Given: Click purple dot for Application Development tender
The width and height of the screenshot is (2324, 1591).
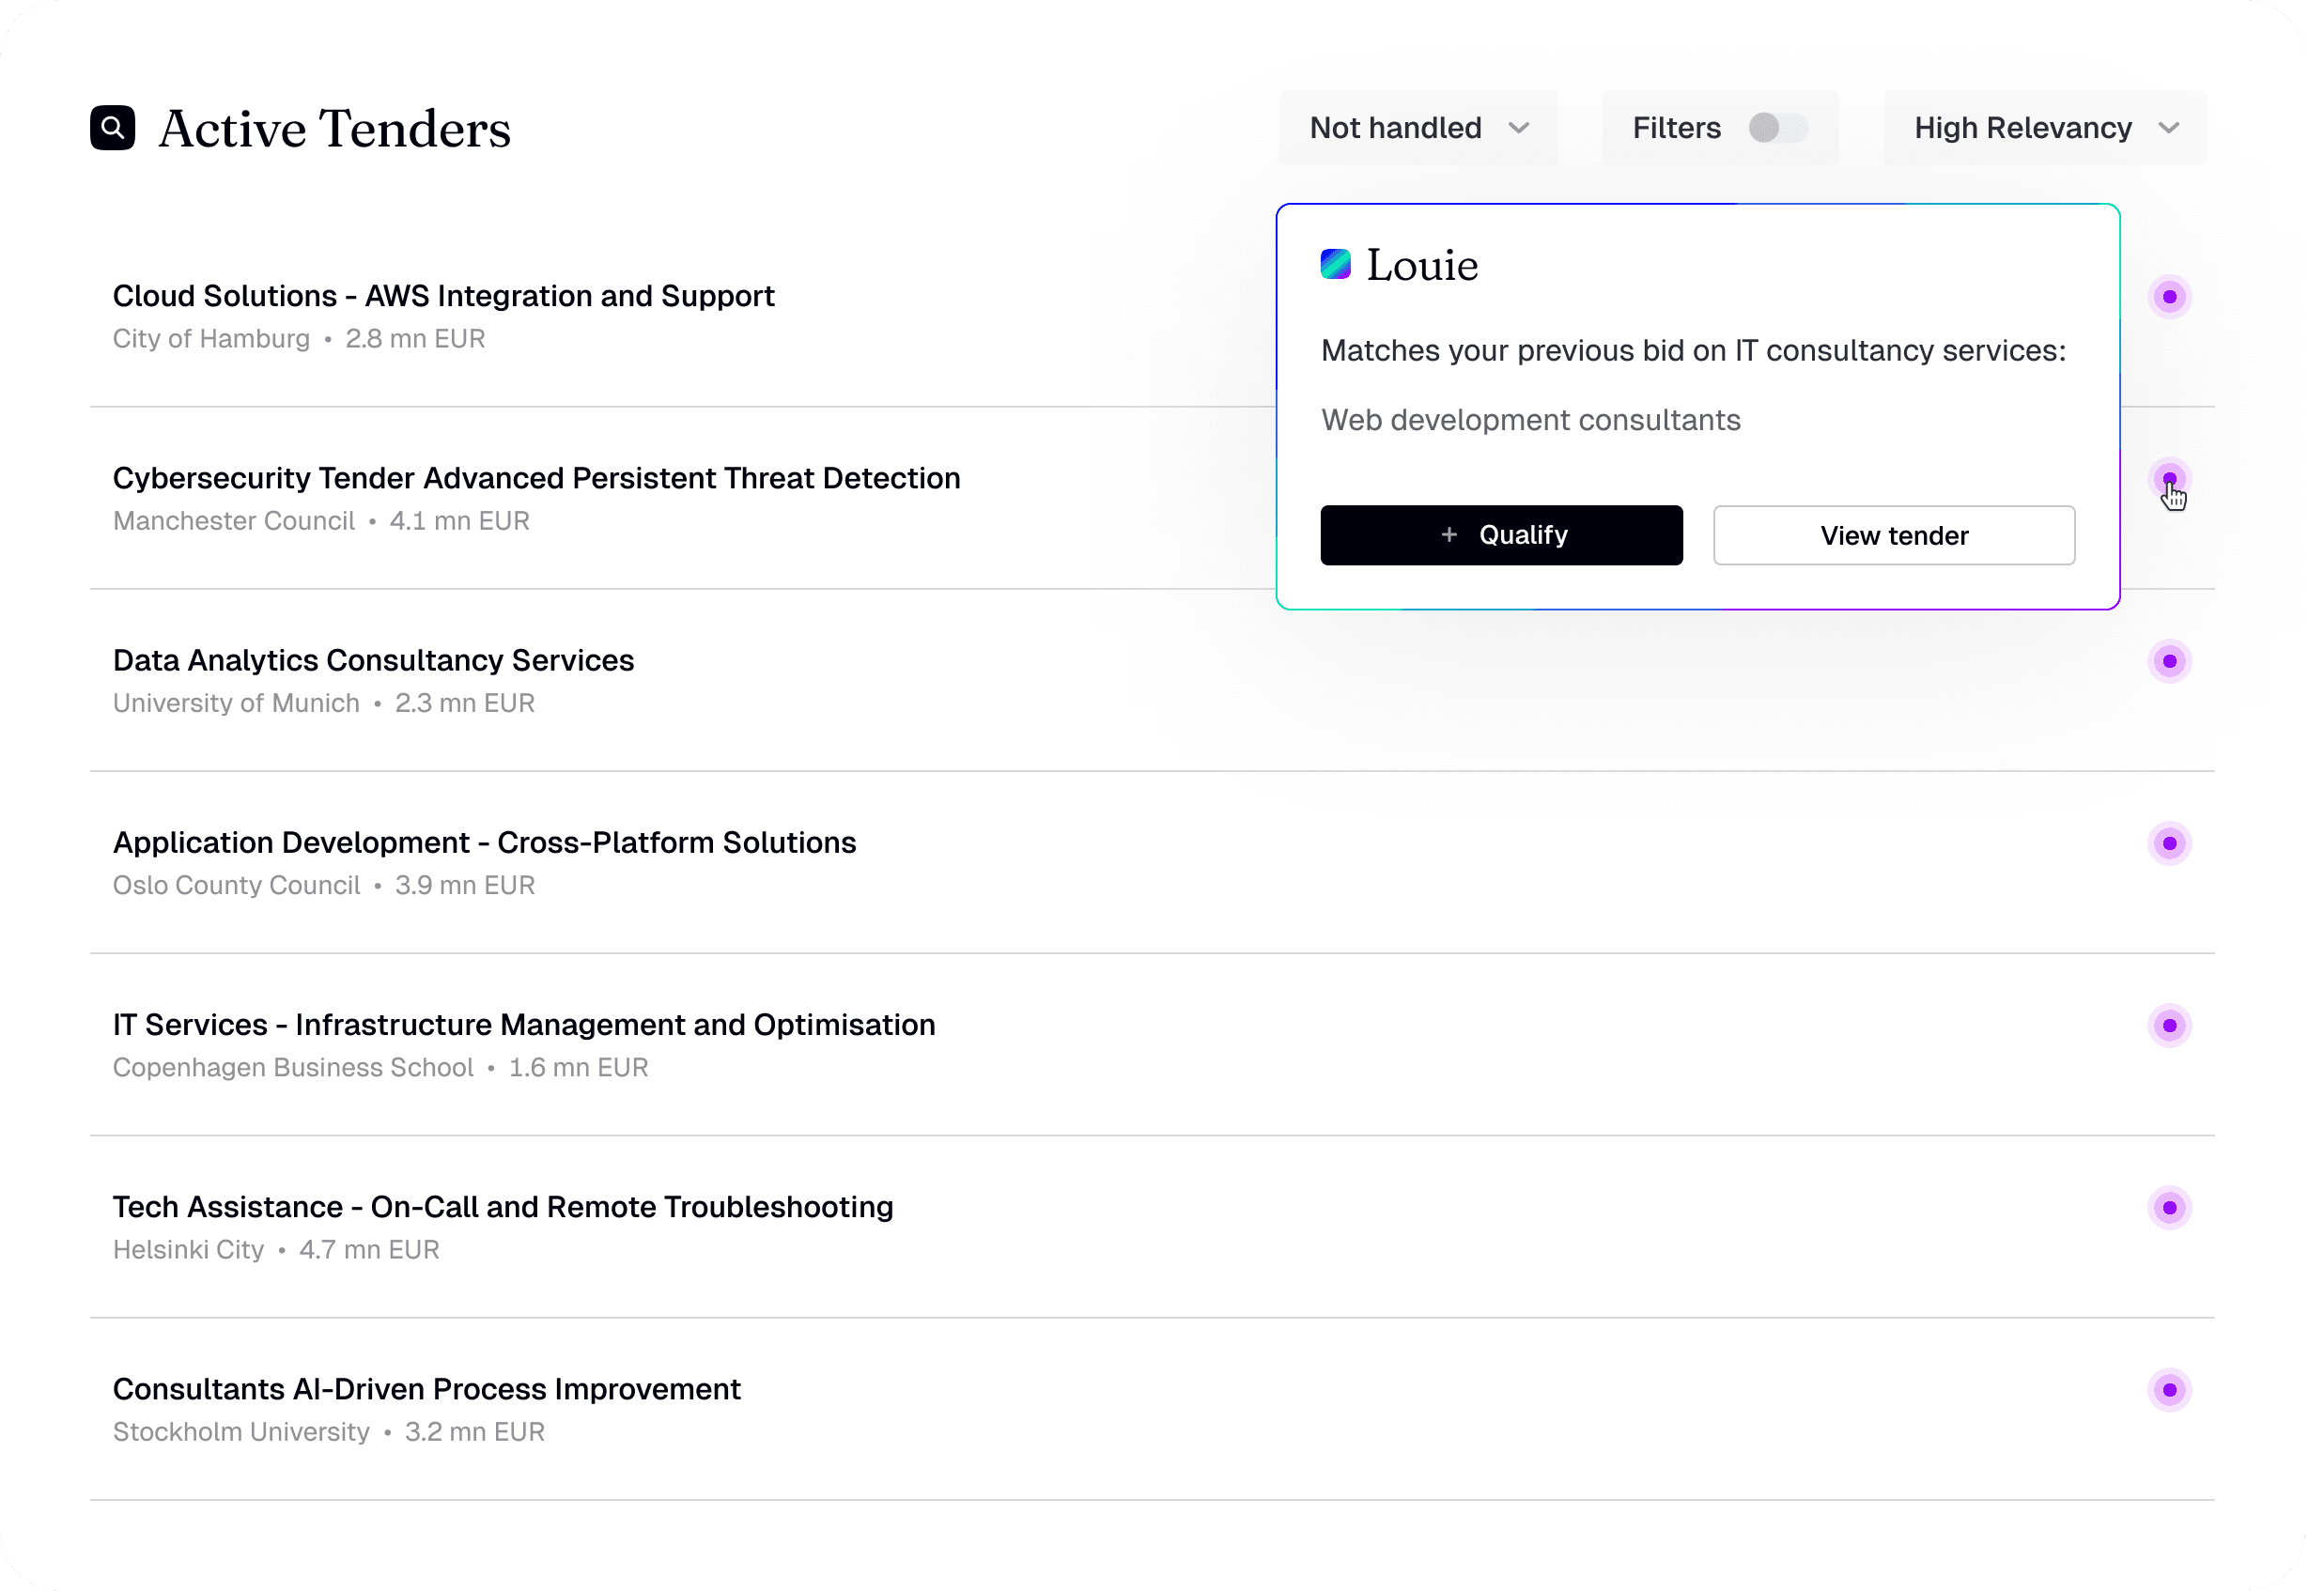Looking at the screenshot, I should tap(2169, 843).
